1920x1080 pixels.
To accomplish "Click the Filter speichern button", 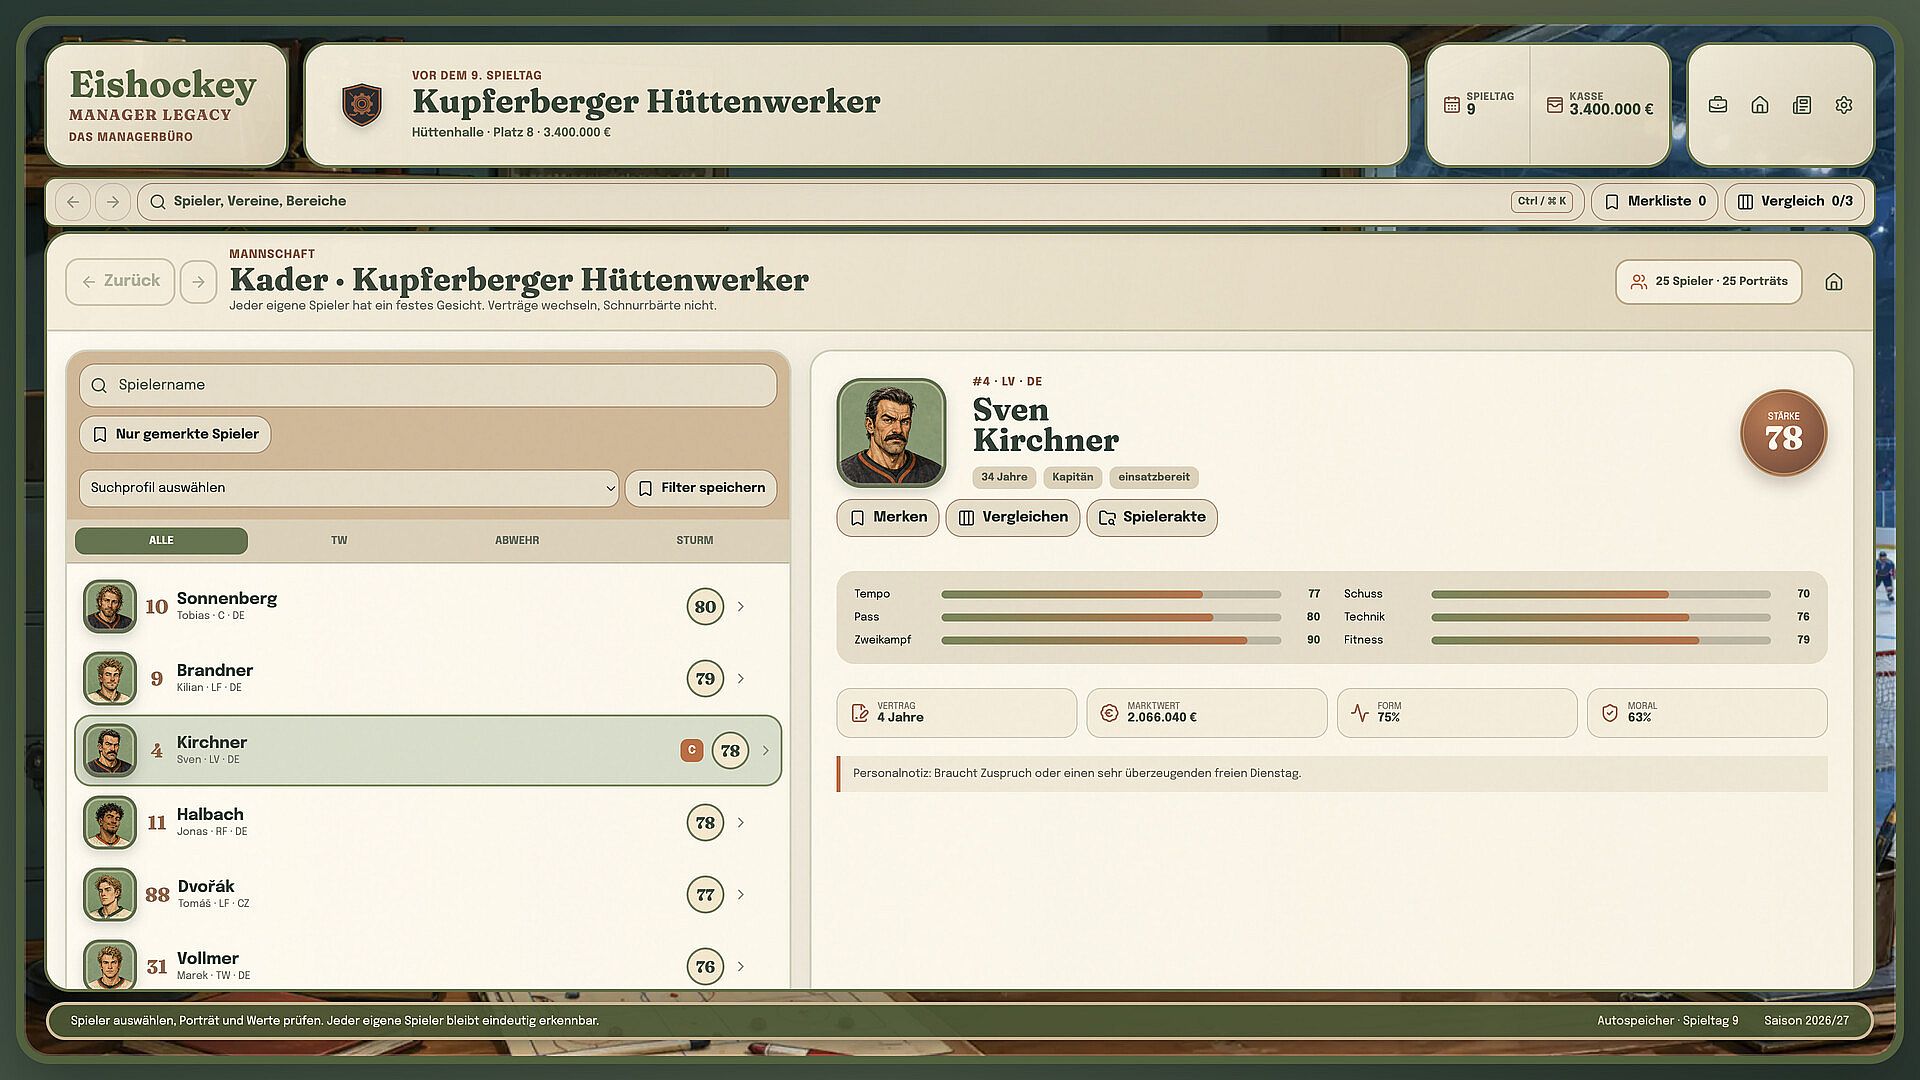I will click(701, 488).
